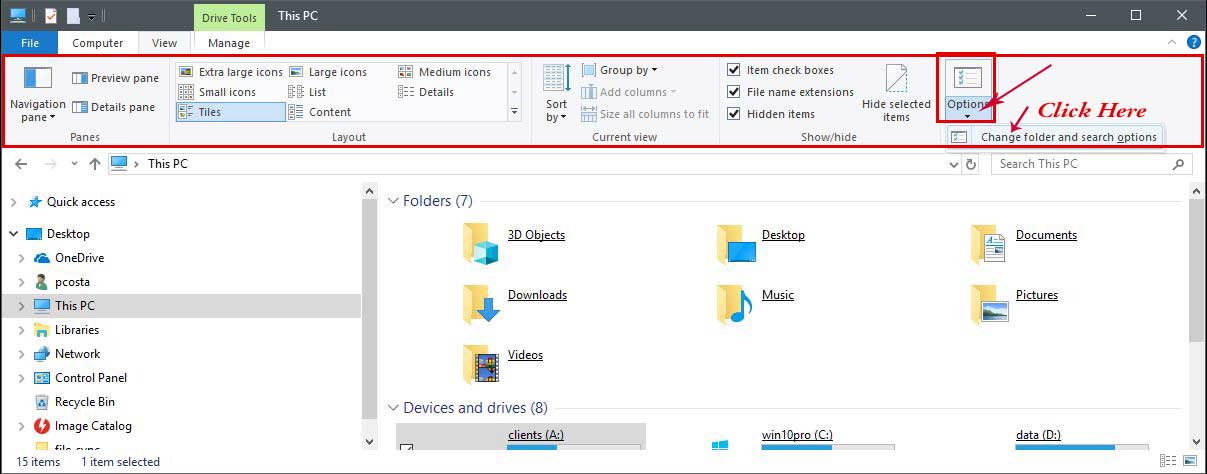1207x474 pixels.
Task: Open the File tab
Action: (x=29, y=43)
